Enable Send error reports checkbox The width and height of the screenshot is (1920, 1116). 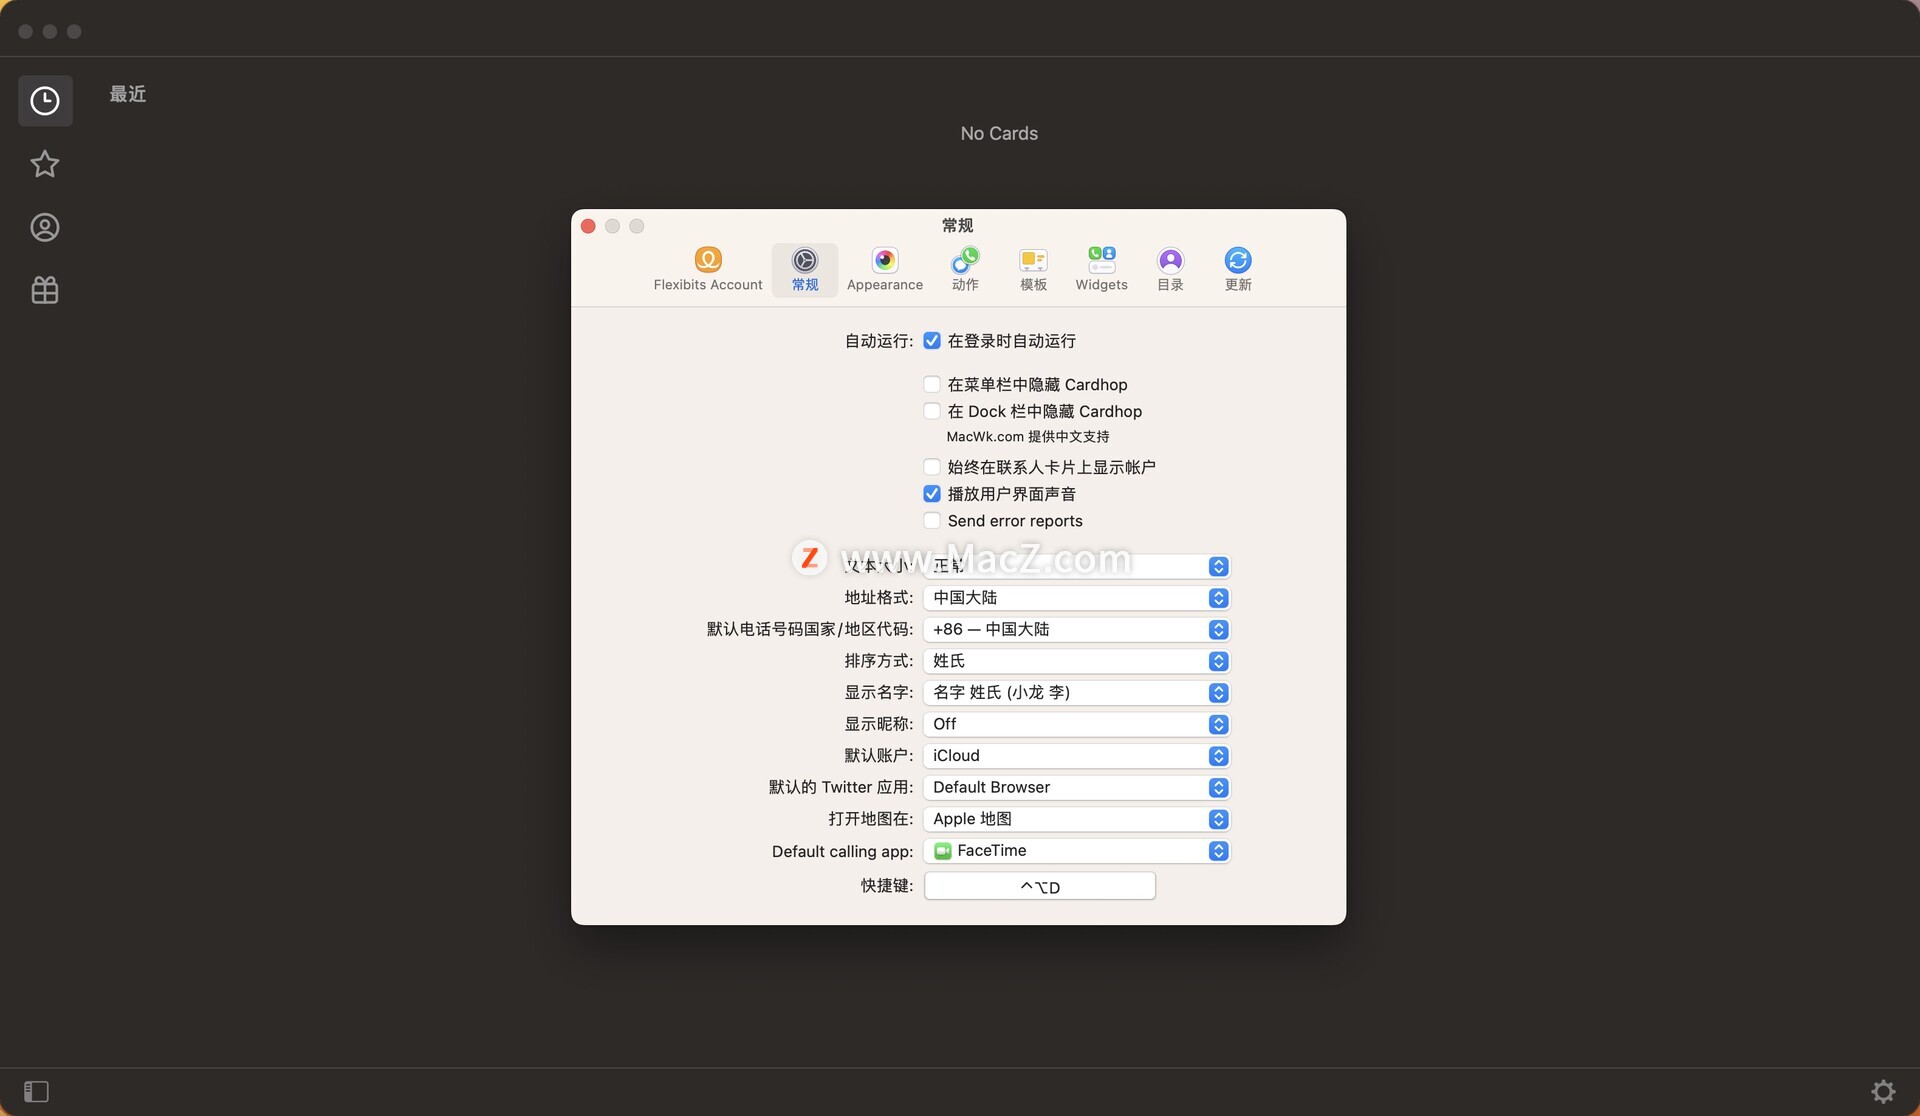(x=932, y=521)
